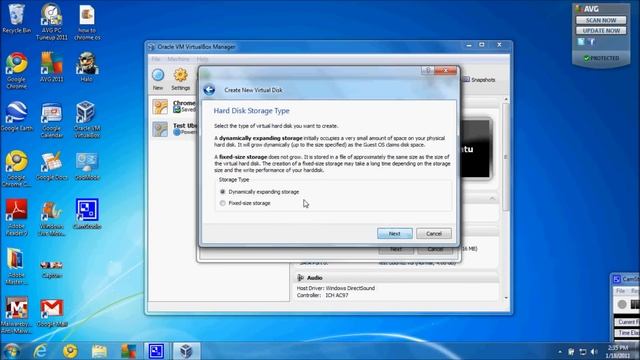Open Malwarebytes Anti-Malware desktop icon

[x=16, y=315]
